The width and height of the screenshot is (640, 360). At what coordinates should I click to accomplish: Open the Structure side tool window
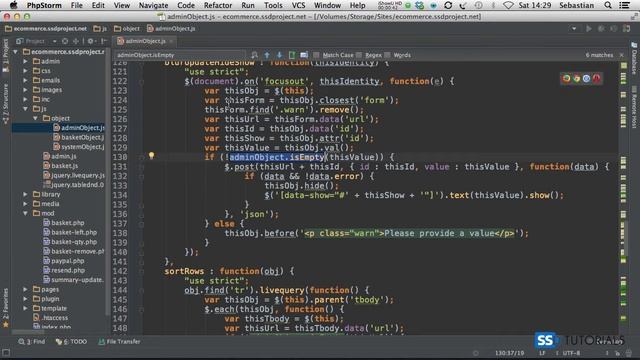pos(5,104)
